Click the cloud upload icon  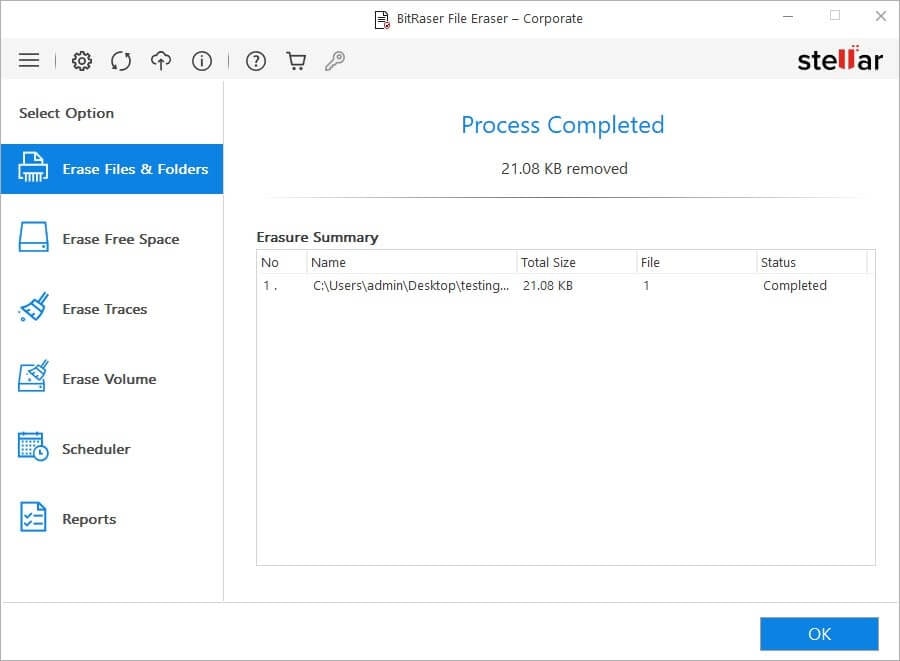tap(161, 60)
